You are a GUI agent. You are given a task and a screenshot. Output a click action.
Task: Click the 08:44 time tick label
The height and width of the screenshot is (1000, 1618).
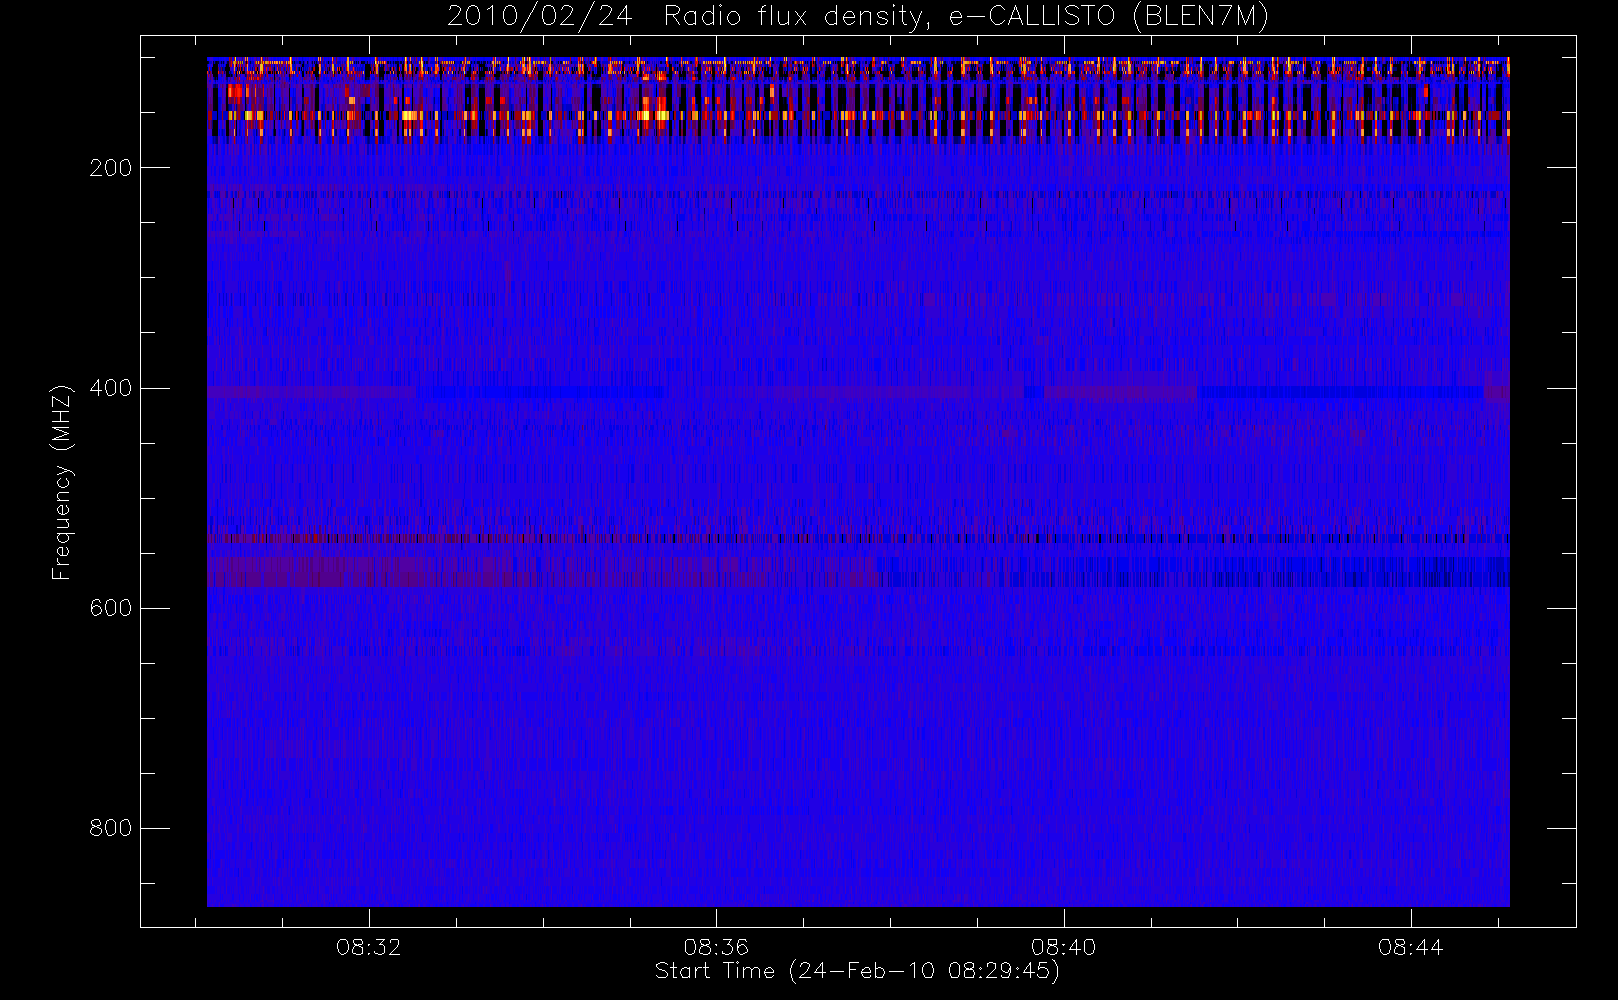(1411, 947)
